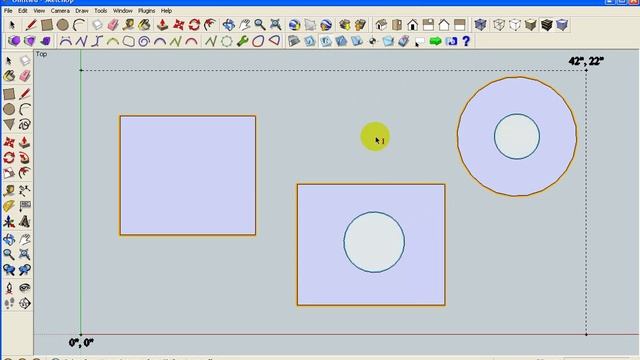Select the Rectangle tool in the top toolbar
Viewport: 640px width, 360px height.
click(x=47, y=25)
